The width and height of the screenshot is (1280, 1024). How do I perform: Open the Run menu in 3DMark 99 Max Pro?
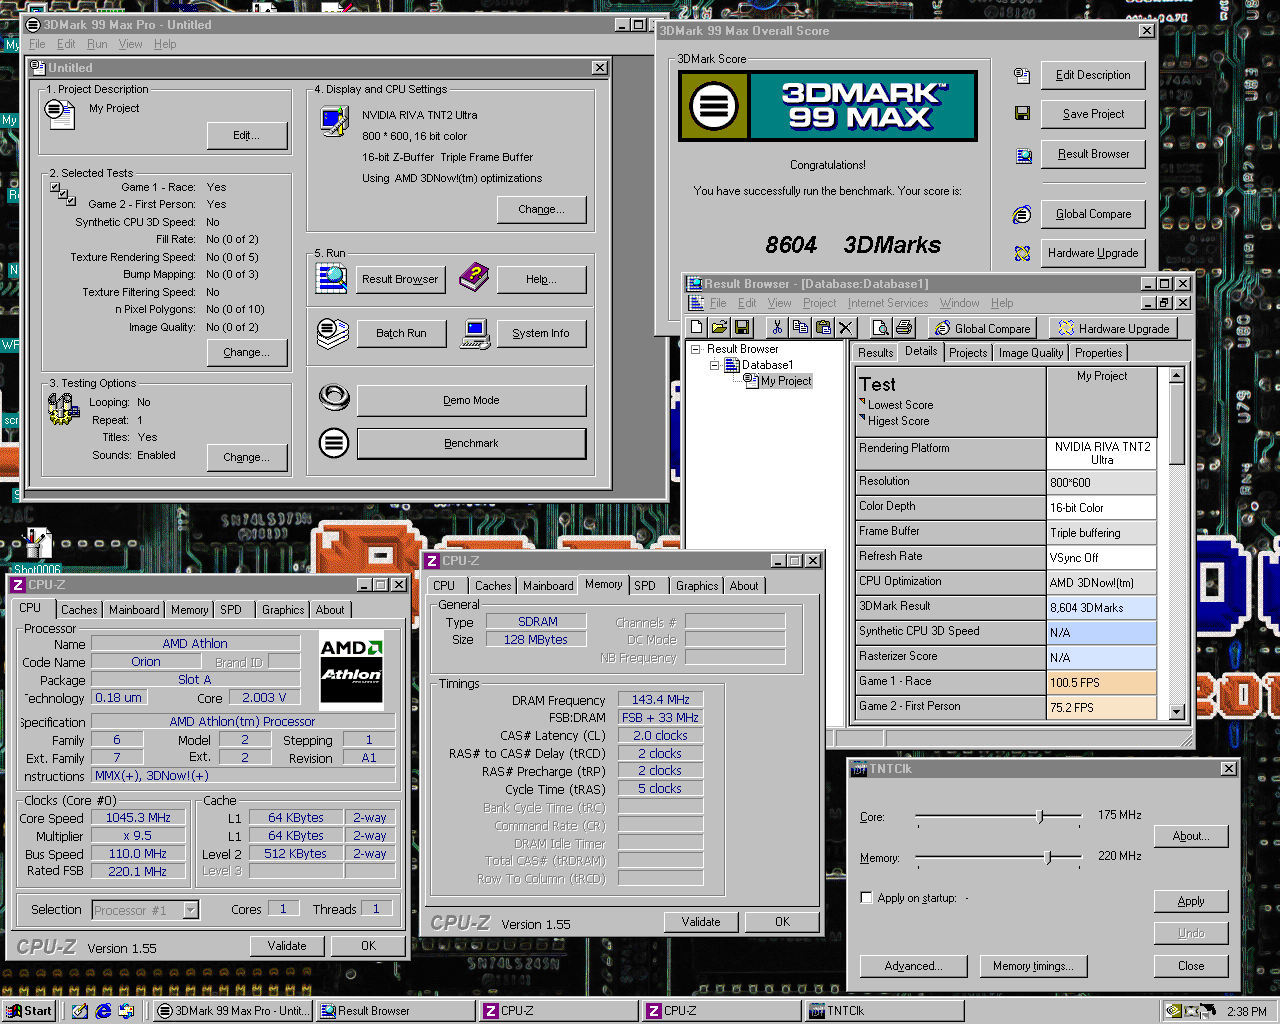pyautogui.click(x=97, y=44)
